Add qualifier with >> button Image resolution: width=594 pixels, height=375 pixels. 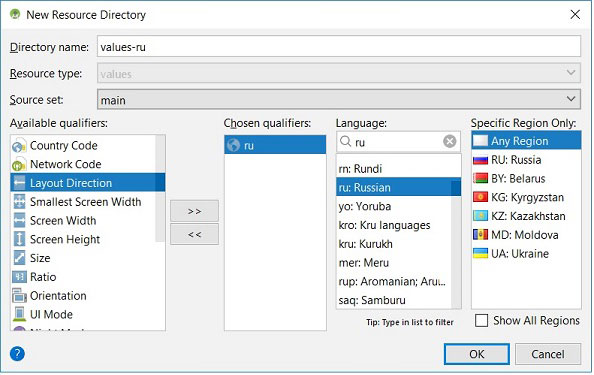tap(194, 211)
